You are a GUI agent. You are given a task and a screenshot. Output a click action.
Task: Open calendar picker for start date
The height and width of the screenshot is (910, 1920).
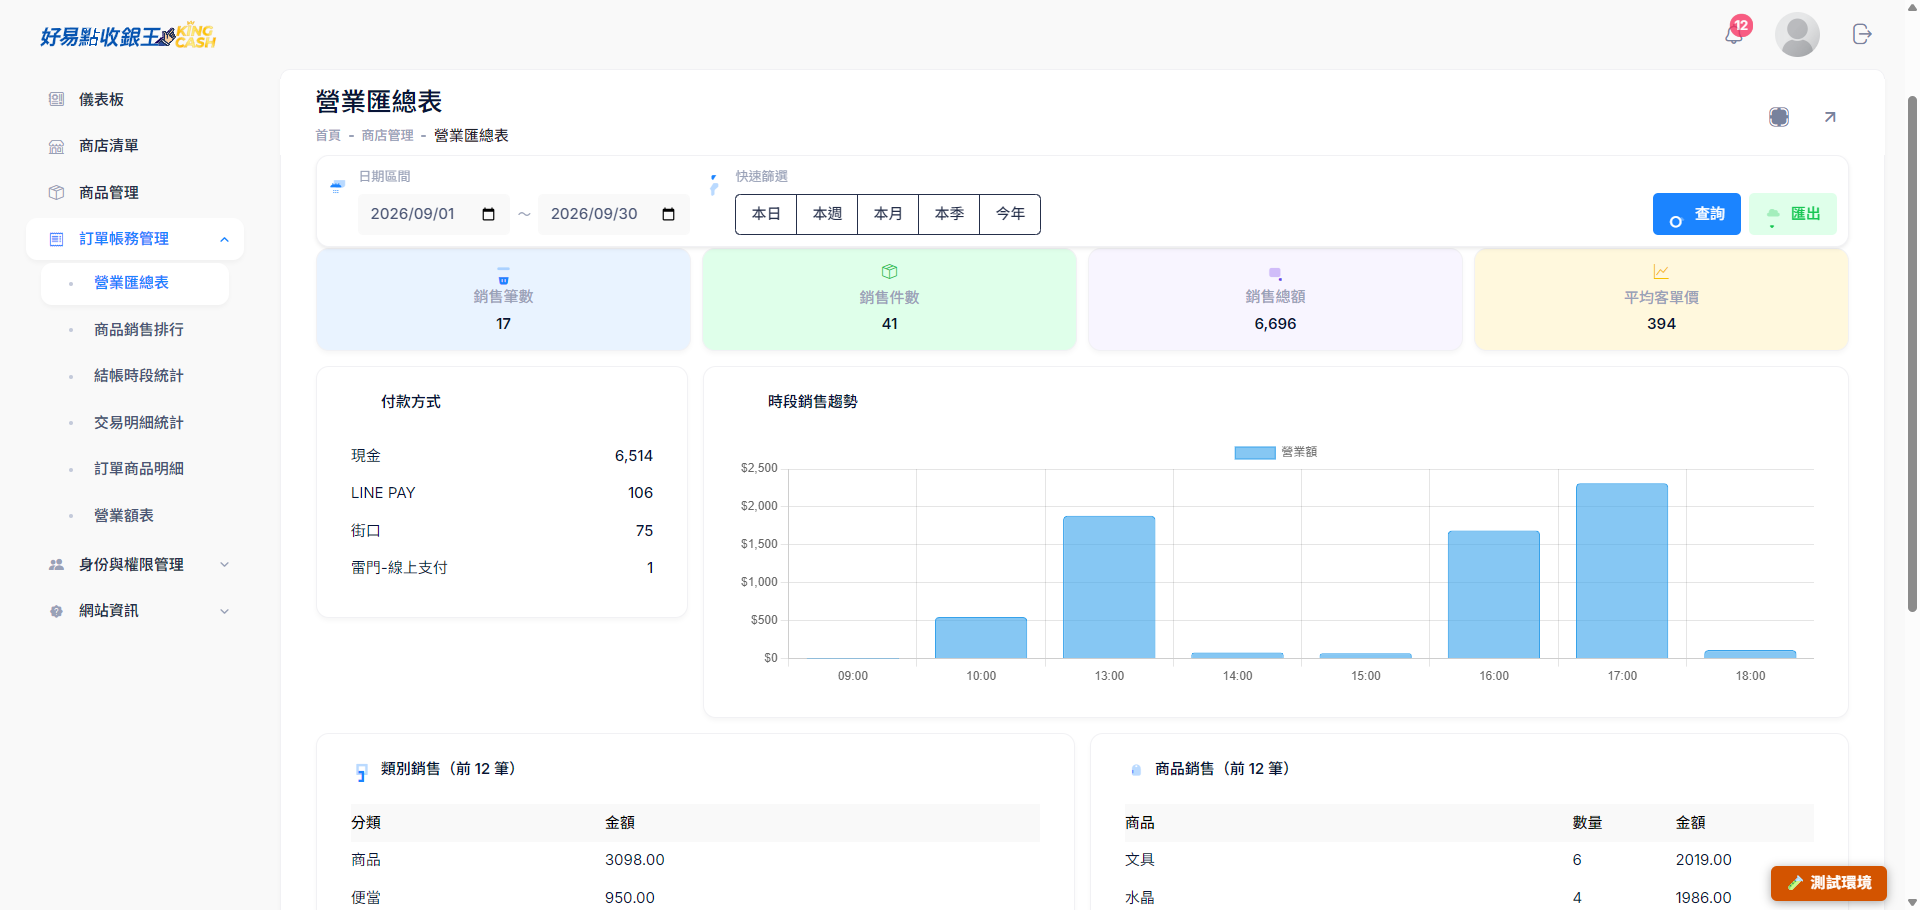[489, 214]
